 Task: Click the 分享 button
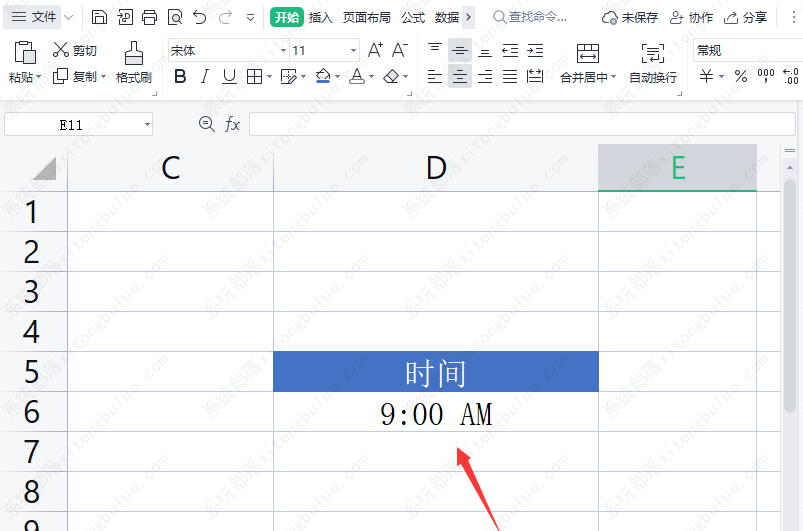pyautogui.click(x=745, y=17)
